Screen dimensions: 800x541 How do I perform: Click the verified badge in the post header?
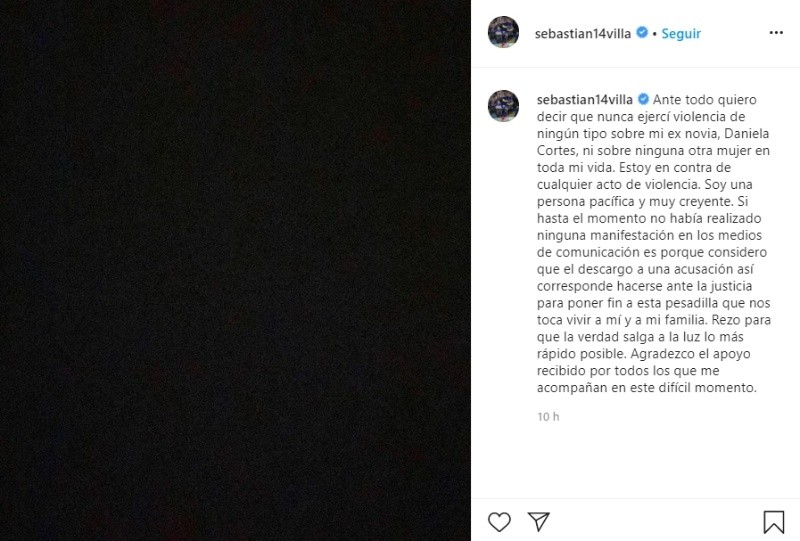pyautogui.click(x=642, y=33)
